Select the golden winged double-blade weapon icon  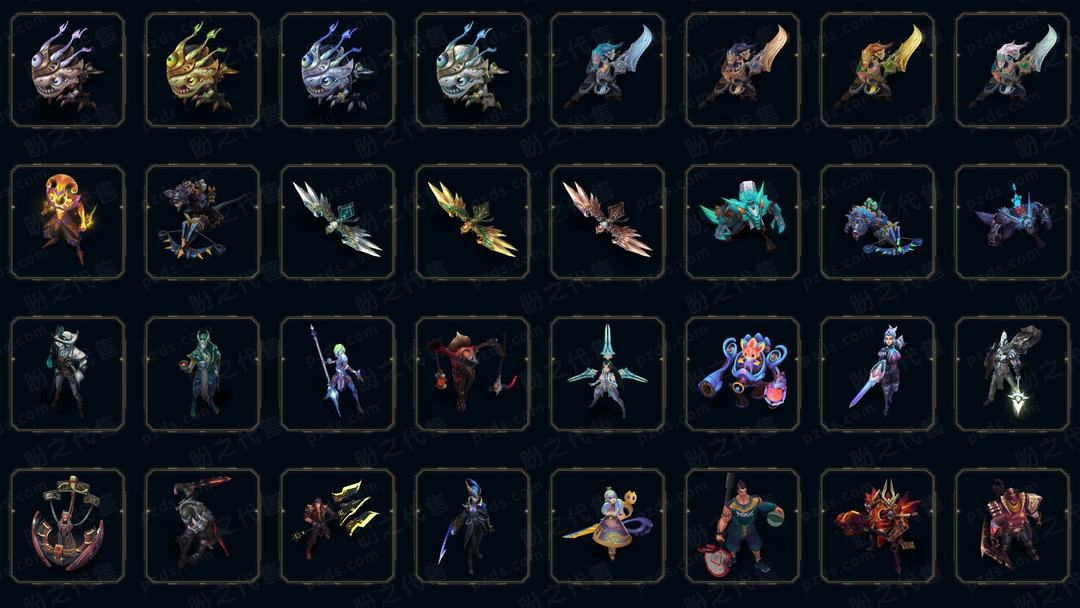(x=472, y=222)
